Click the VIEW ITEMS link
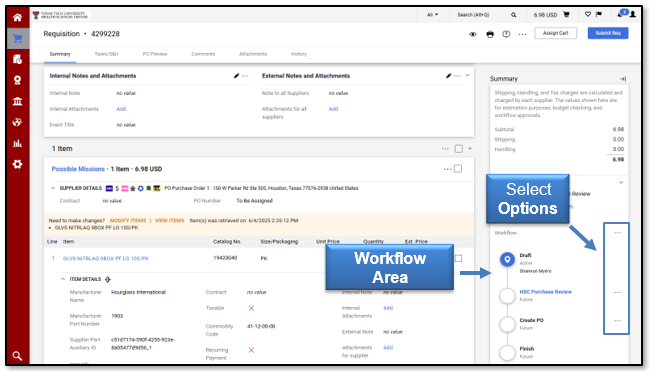Image resolution: width=651 pixels, height=371 pixels. point(169,221)
